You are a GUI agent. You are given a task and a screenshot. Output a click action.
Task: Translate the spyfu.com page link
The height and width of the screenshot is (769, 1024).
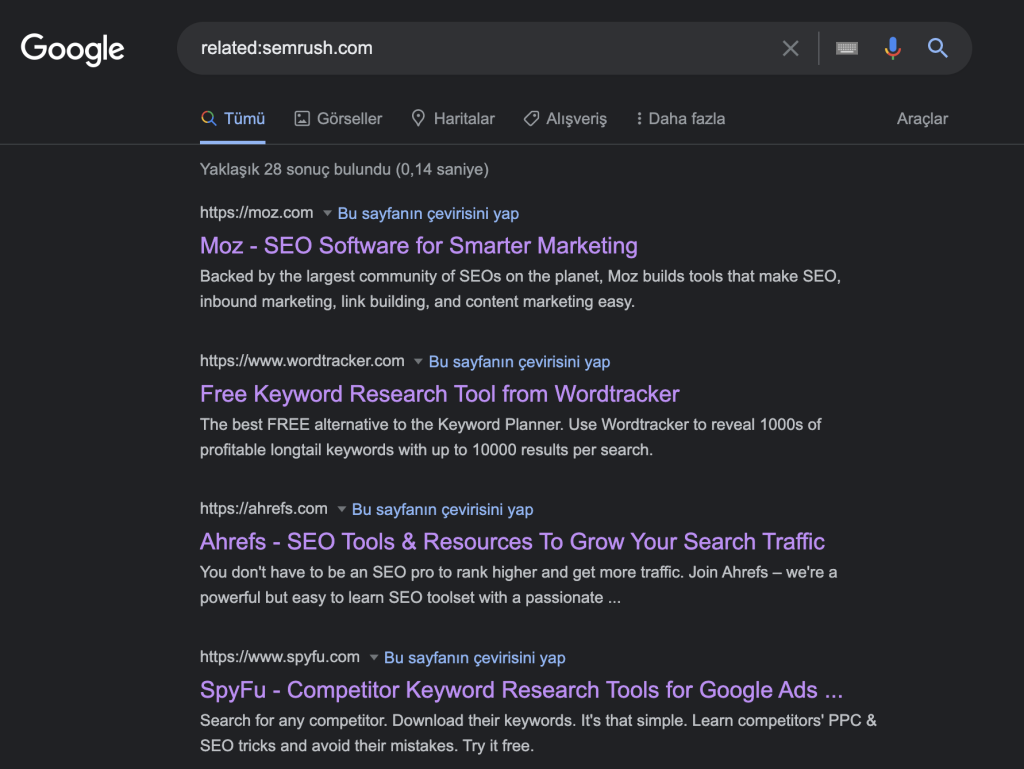coord(475,657)
